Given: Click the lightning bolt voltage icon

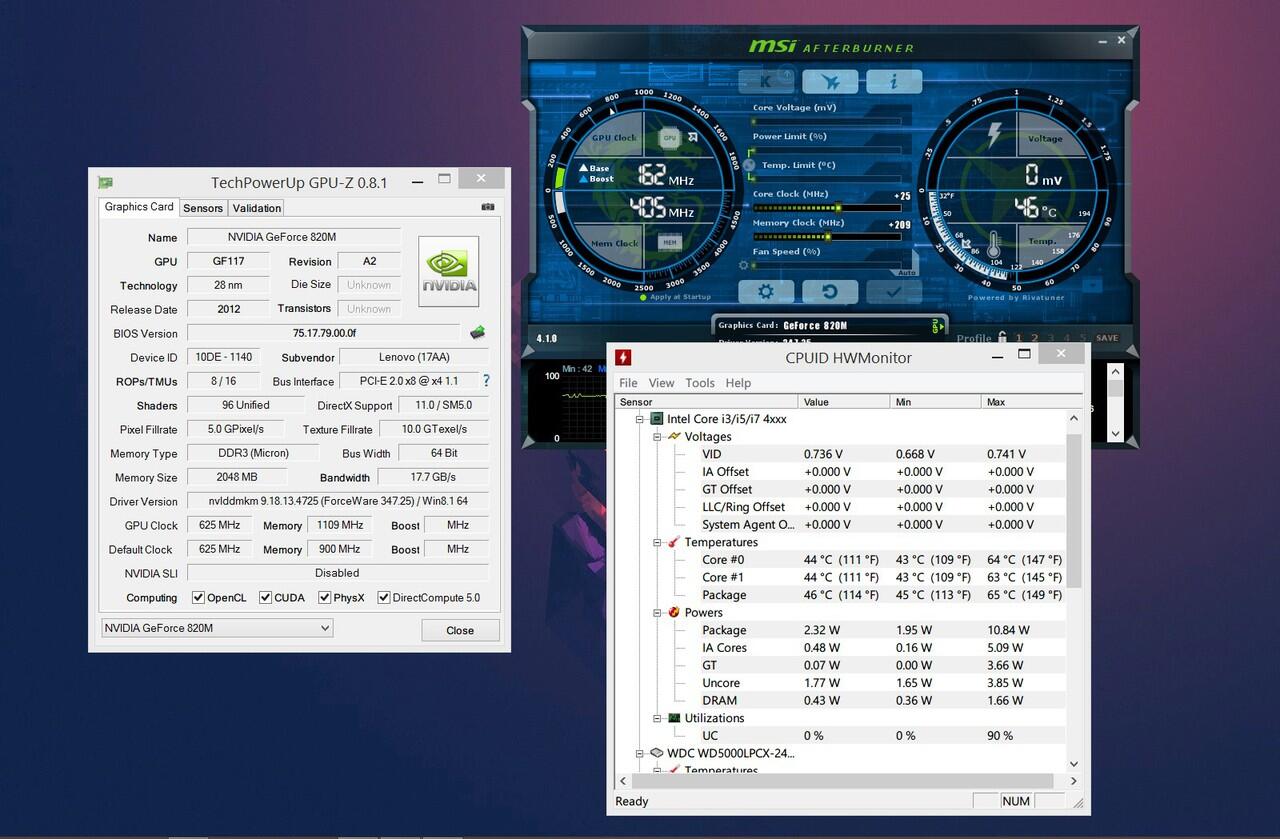Looking at the screenshot, I should click(994, 135).
